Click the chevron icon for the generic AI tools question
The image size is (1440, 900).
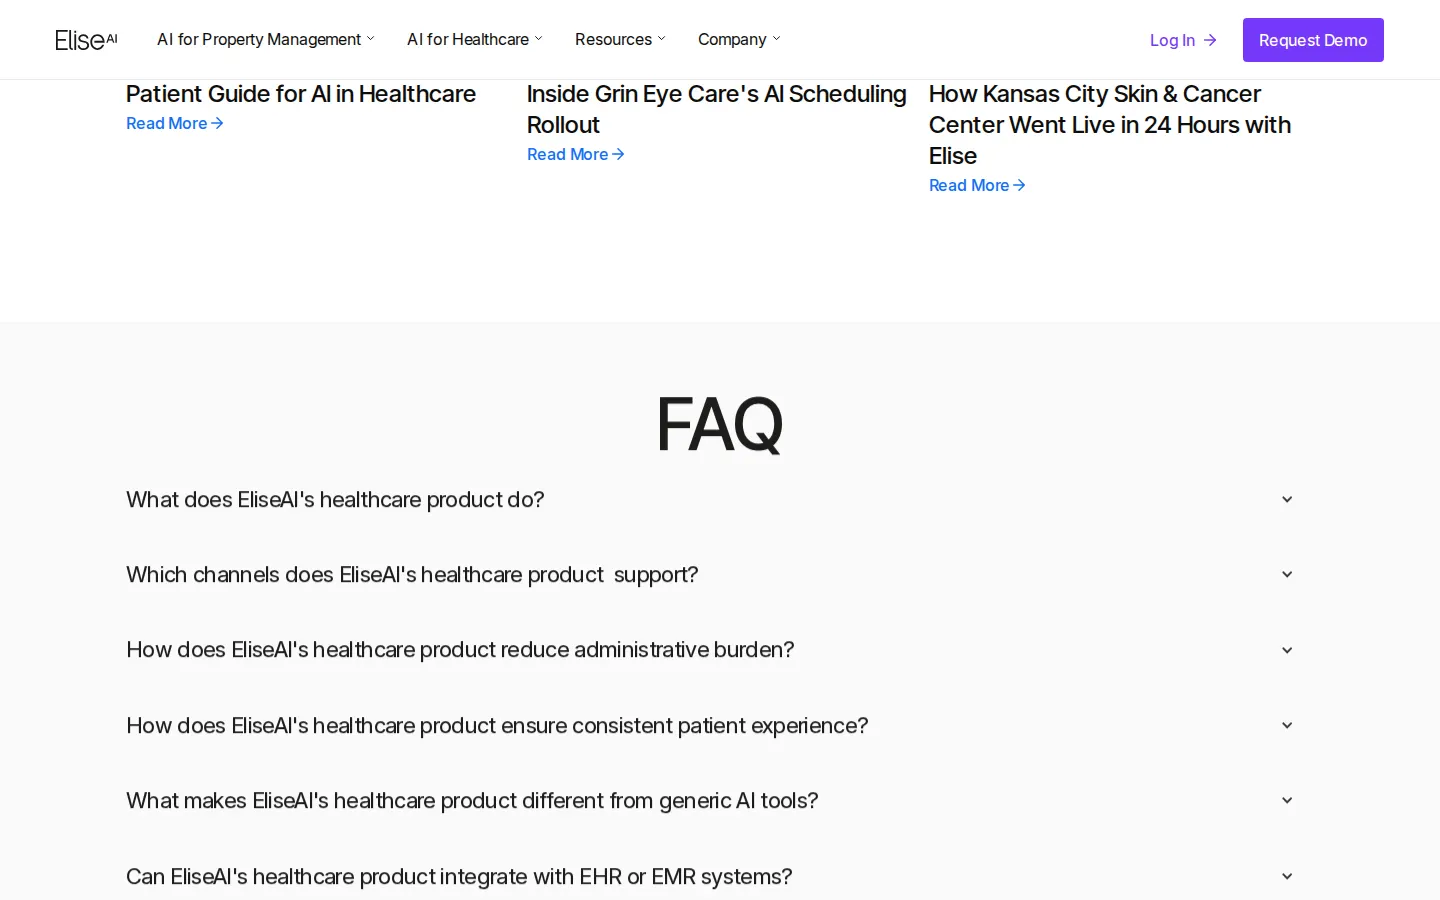pyautogui.click(x=1287, y=800)
